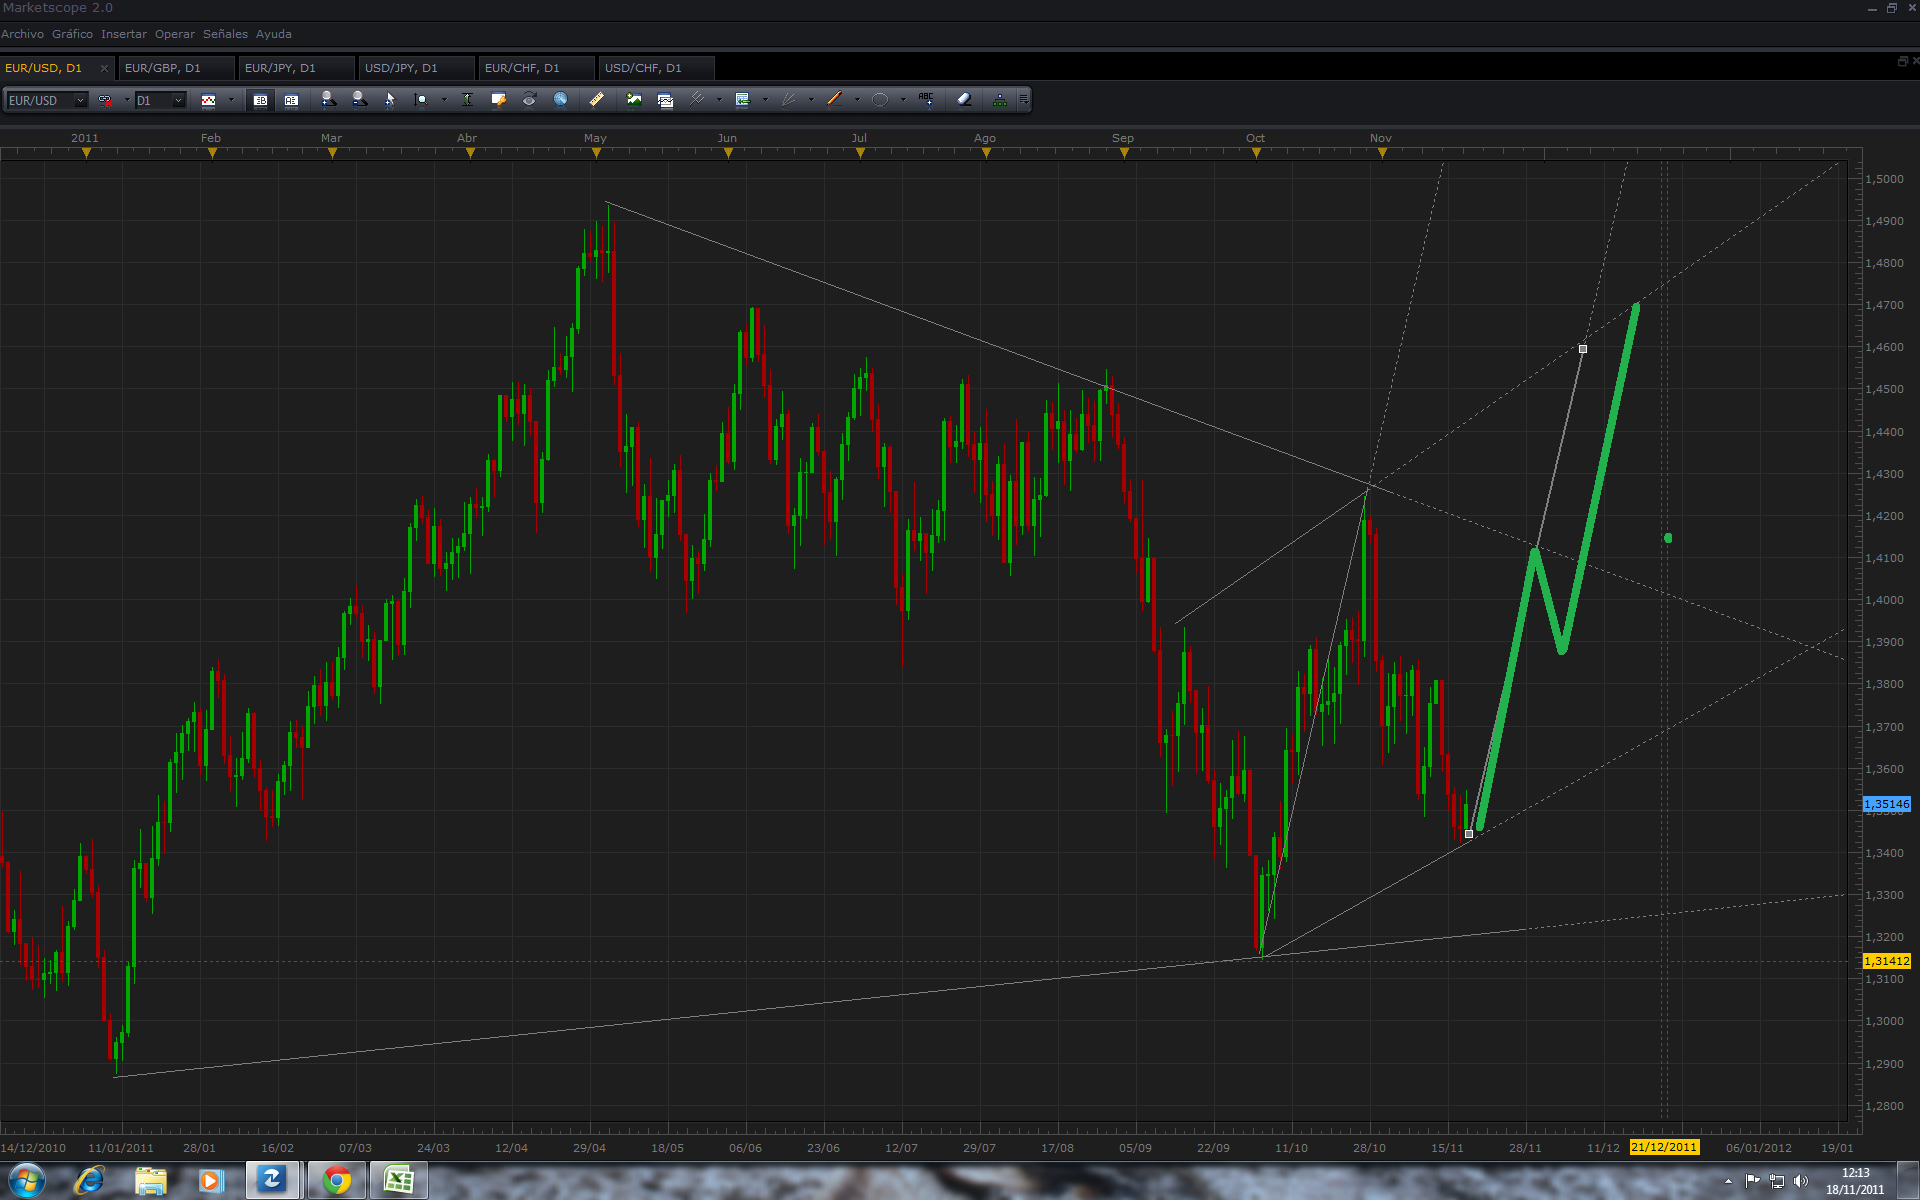The width and height of the screenshot is (1920, 1200).
Task: Click the vertical scale adjust icon
Action: (x=467, y=100)
